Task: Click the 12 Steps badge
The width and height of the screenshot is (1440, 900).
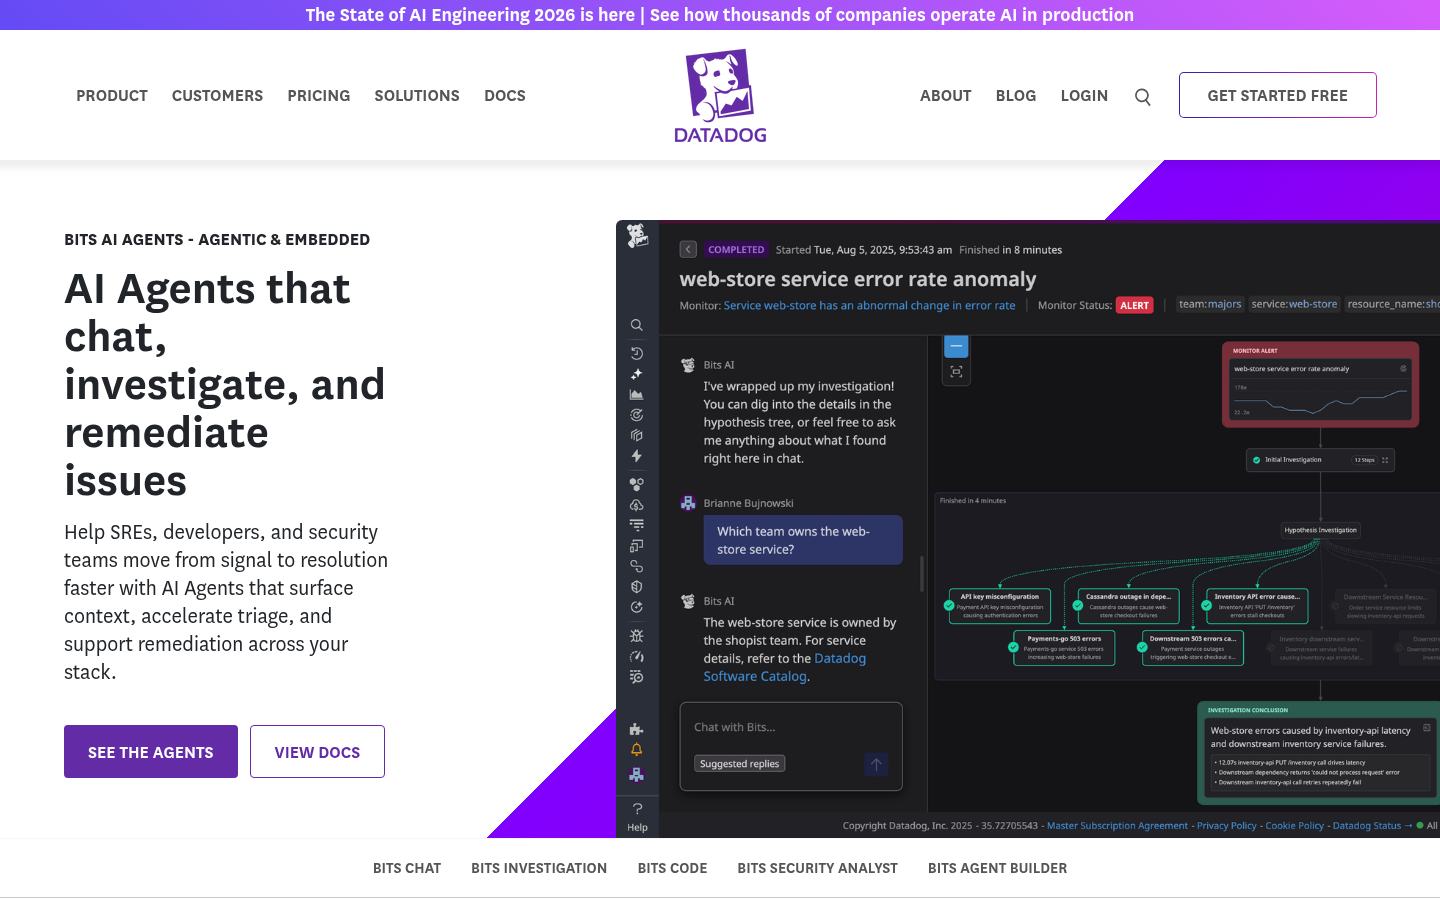Action: point(1364,460)
